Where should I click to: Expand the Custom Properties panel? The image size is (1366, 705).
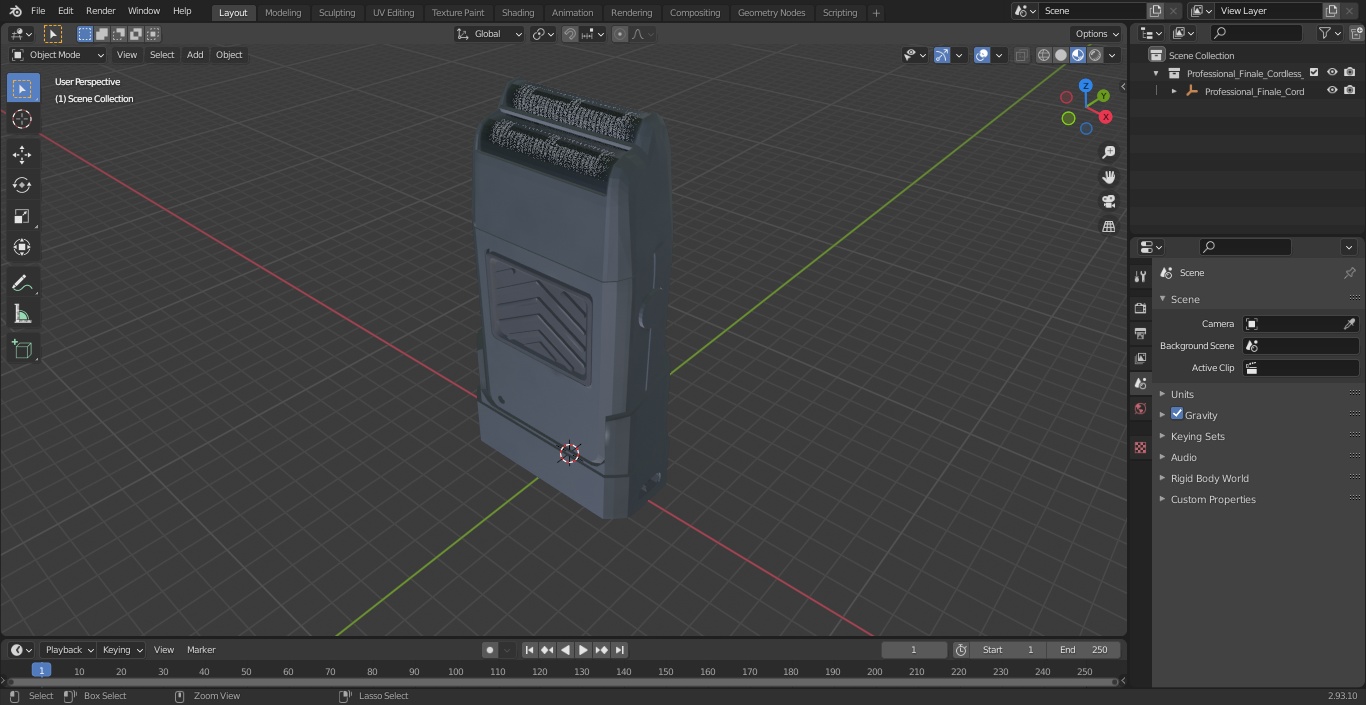point(1213,499)
